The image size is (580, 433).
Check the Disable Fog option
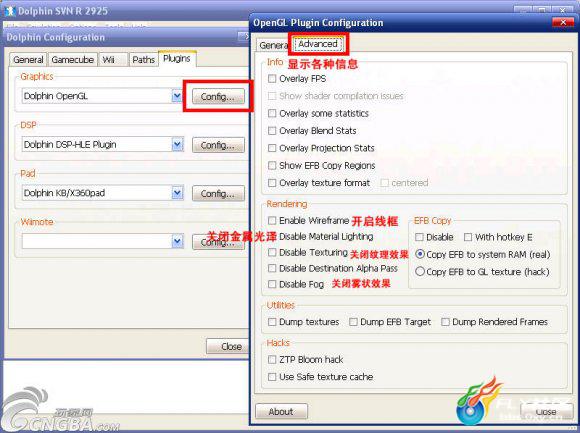(x=272, y=284)
